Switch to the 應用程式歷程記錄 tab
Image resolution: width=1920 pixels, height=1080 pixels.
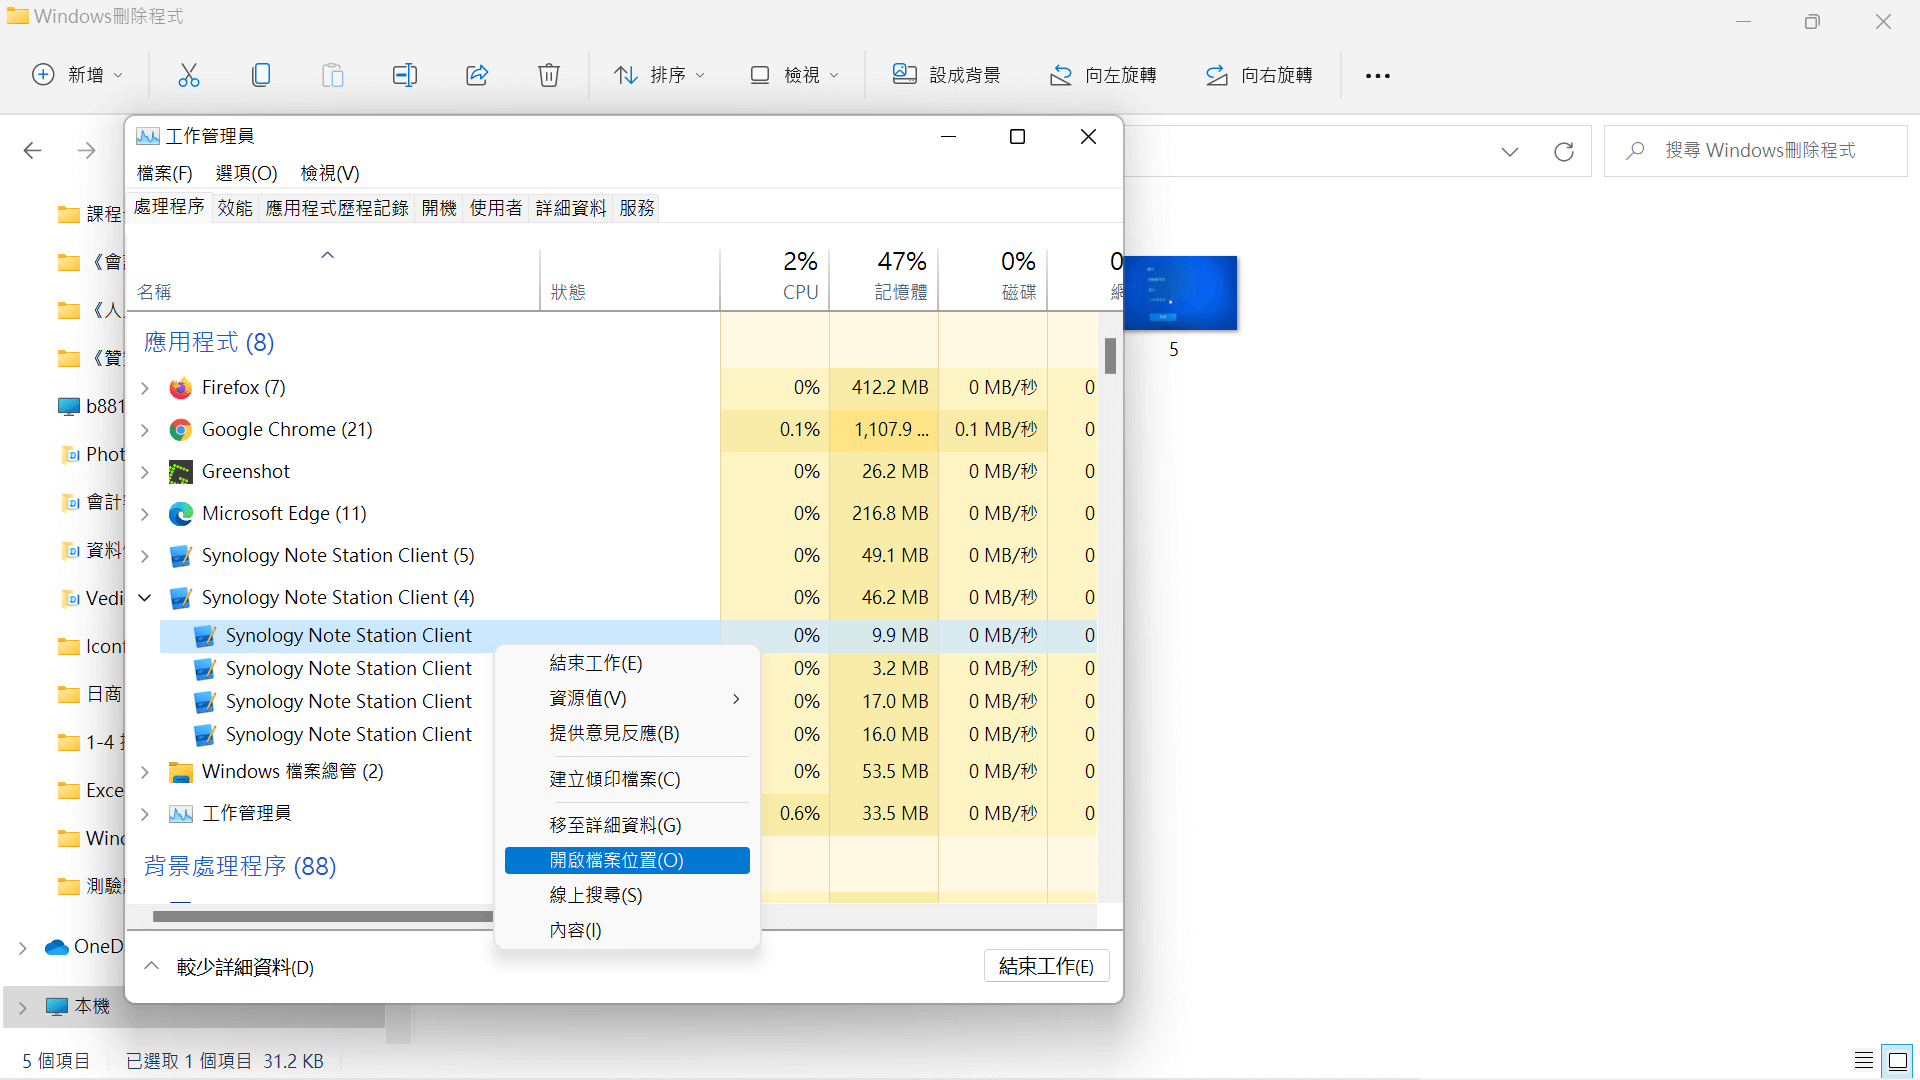coord(337,208)
